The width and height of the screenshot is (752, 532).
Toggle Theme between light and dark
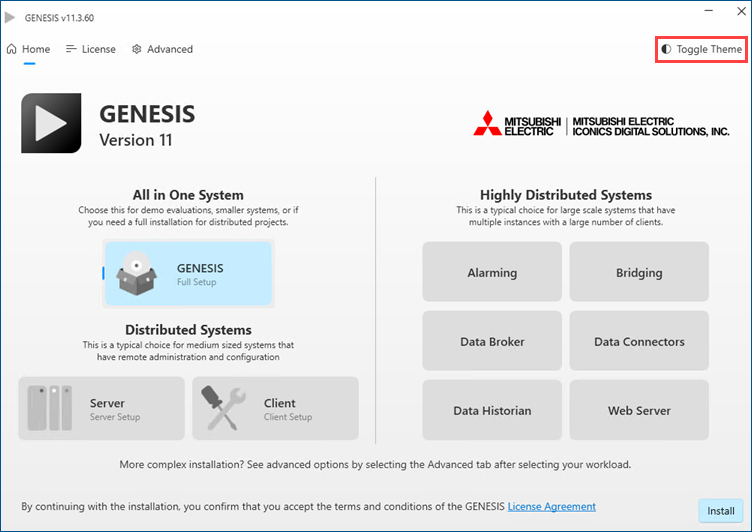pos(701,49)
